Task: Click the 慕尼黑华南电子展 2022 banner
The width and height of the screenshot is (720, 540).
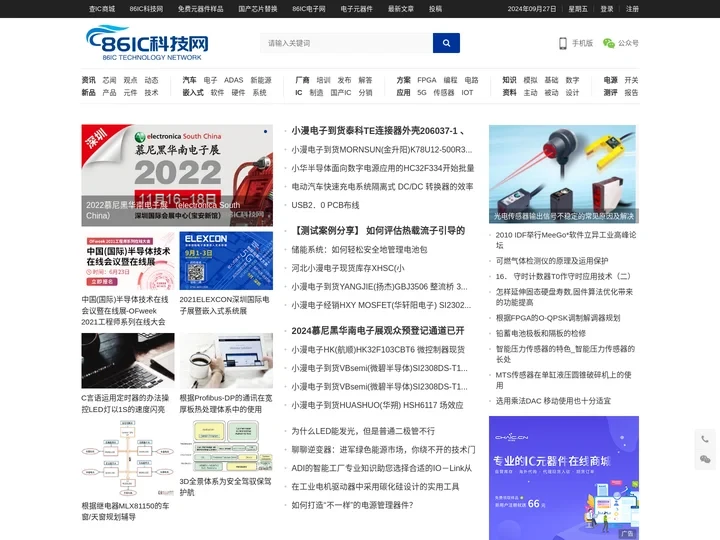Action: click(177, 175)
